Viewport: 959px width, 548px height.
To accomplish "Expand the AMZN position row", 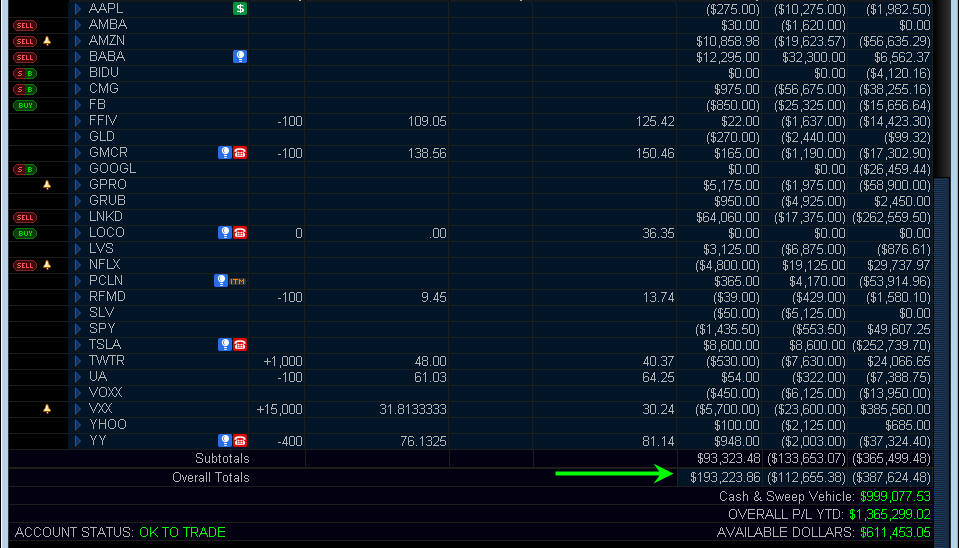I will click(x=78, y=41).
